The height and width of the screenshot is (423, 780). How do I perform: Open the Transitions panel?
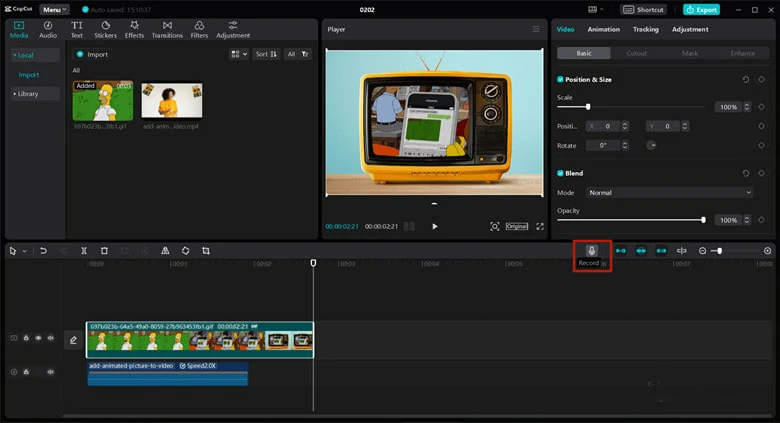(x=167, y=30)
